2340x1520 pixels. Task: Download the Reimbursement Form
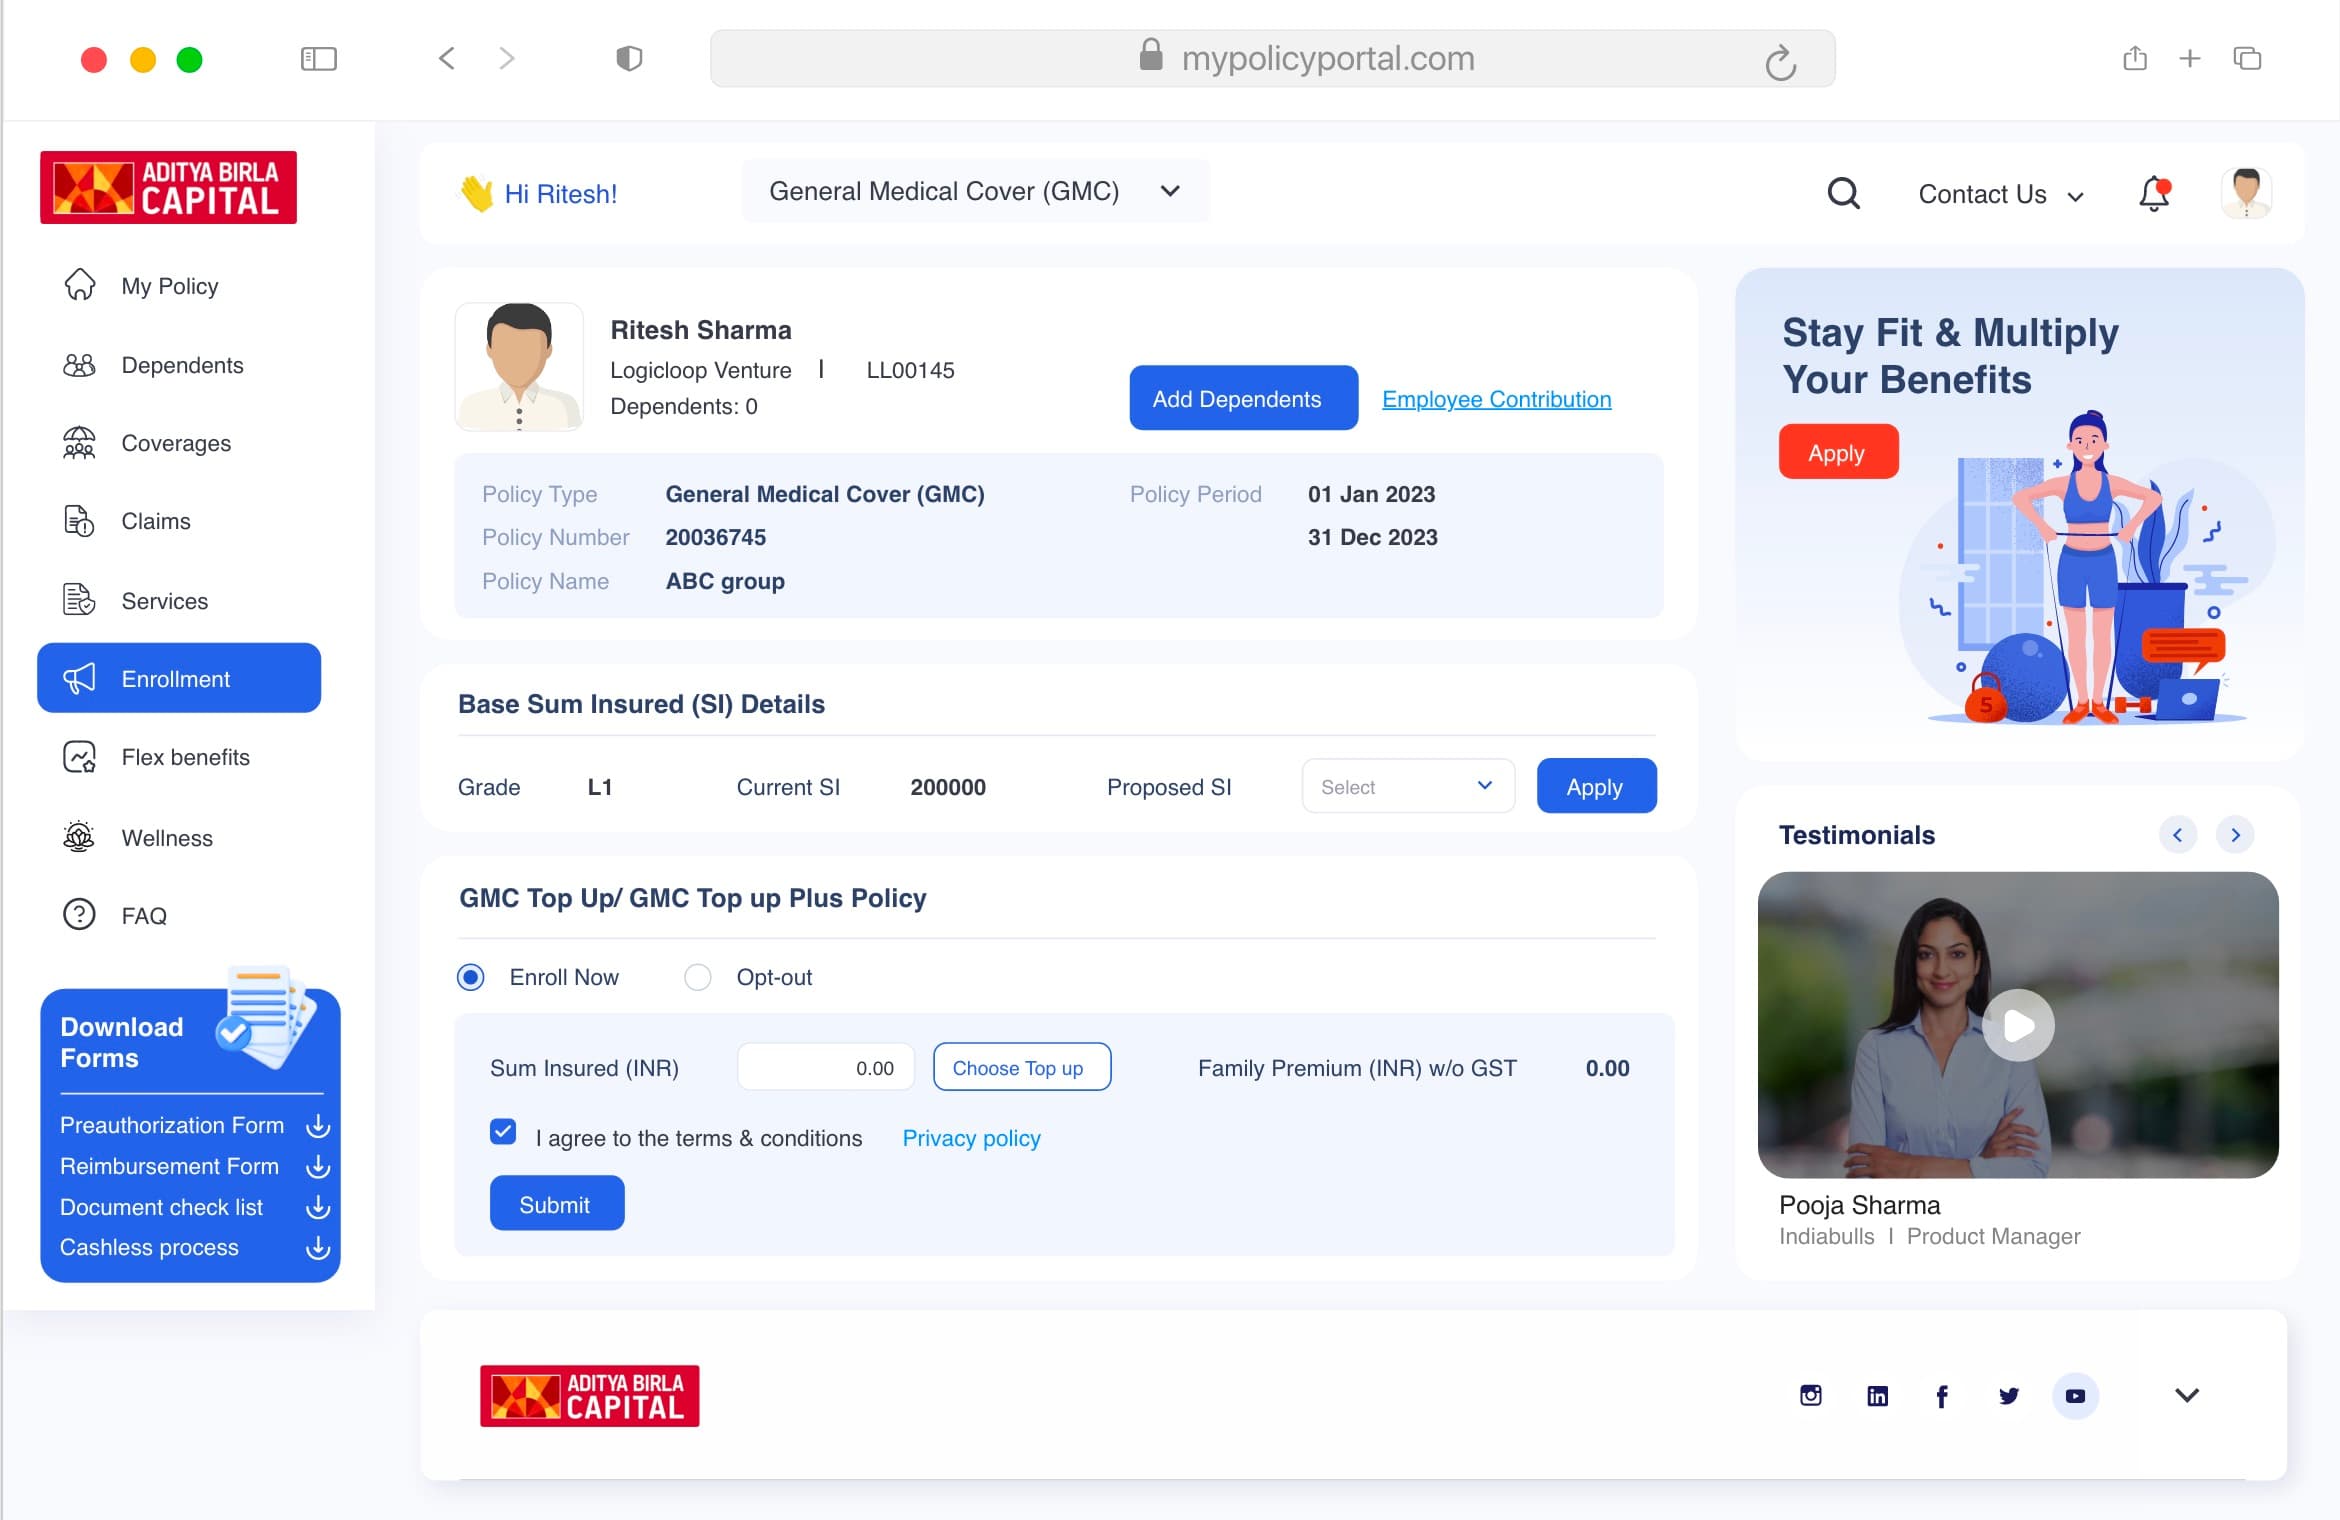(318, 1166)
